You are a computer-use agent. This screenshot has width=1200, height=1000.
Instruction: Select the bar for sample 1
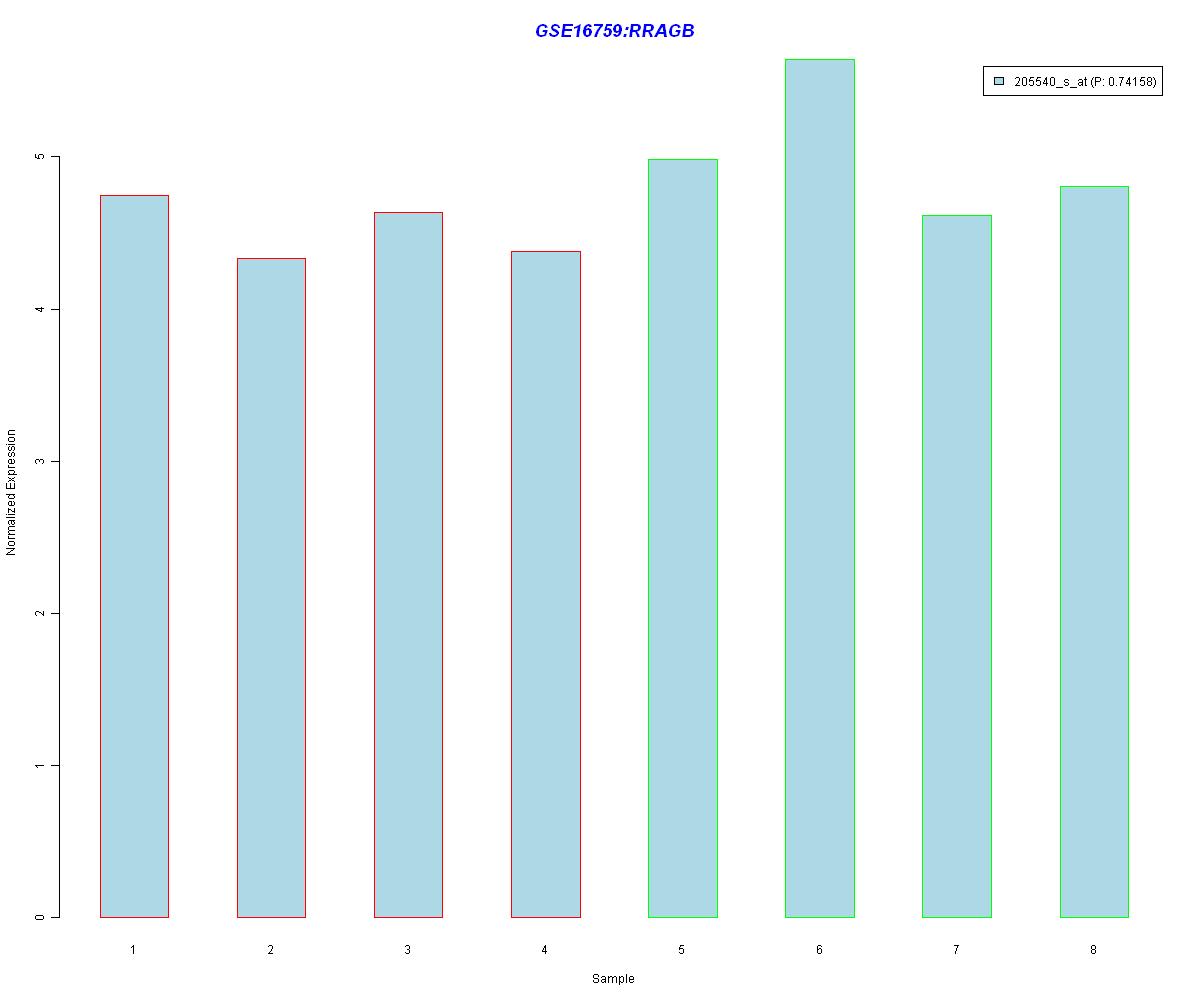134,556
